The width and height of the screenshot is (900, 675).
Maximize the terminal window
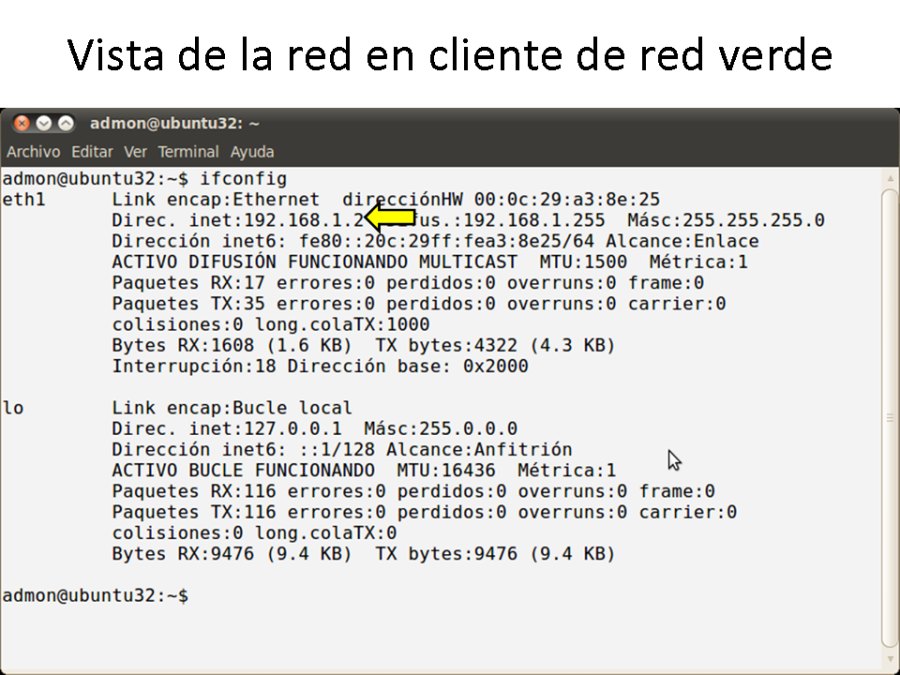click(x=66, y=124)
